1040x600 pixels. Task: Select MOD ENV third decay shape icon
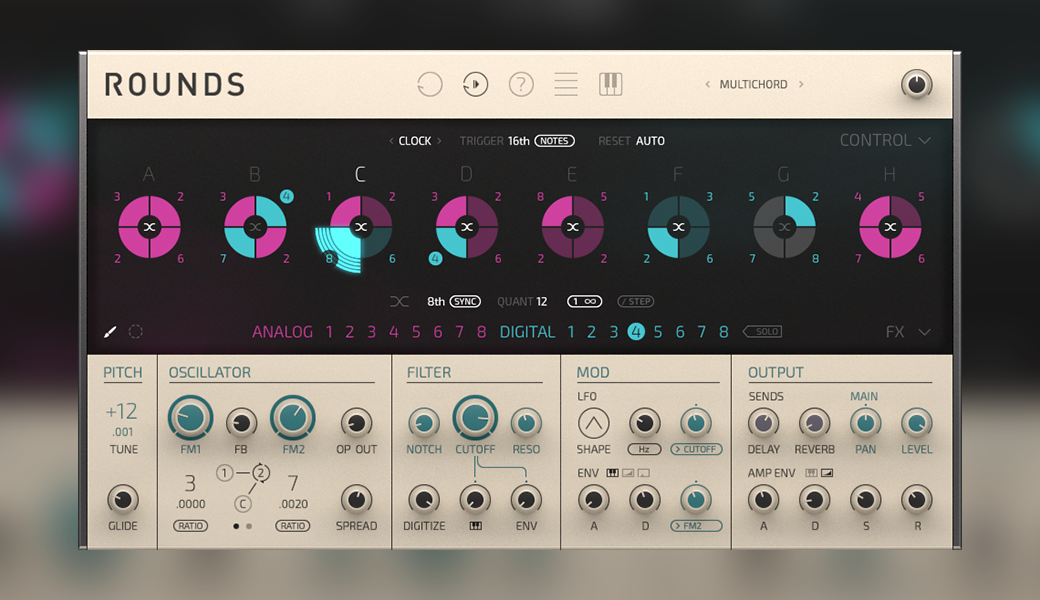coord(643,473)
